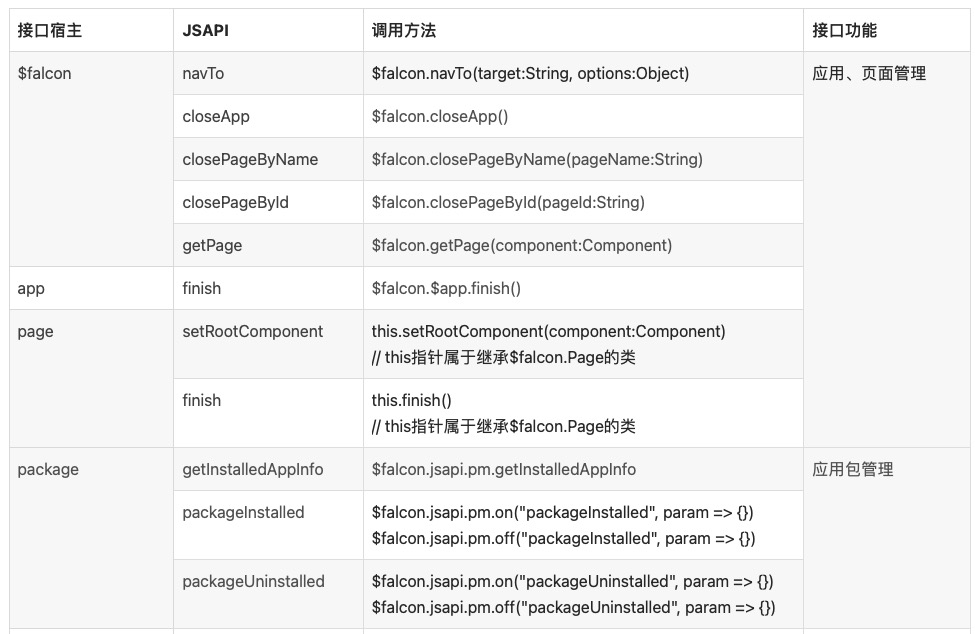Click the $falcon host cell
This screenshot has width=975, height=634.
pos(44,73)
